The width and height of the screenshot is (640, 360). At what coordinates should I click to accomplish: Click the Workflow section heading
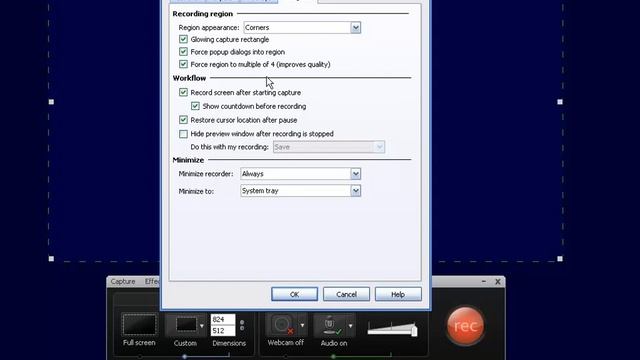pos(189,78)
